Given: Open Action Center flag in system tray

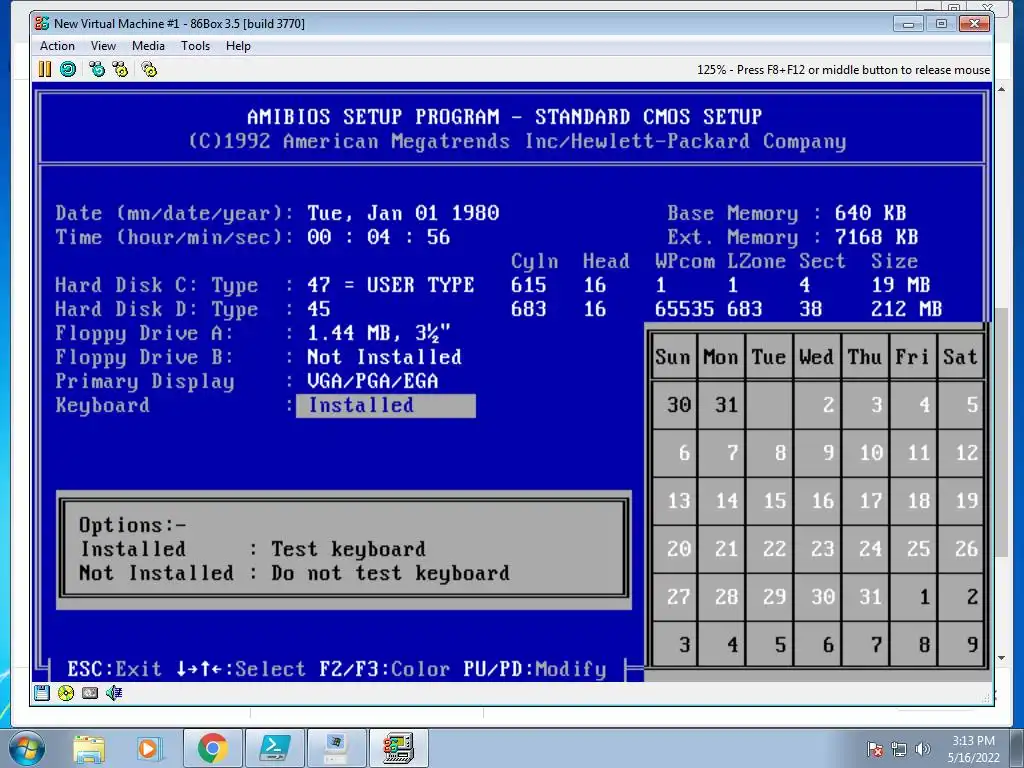Looking at the screenshot, I should 875,749.
